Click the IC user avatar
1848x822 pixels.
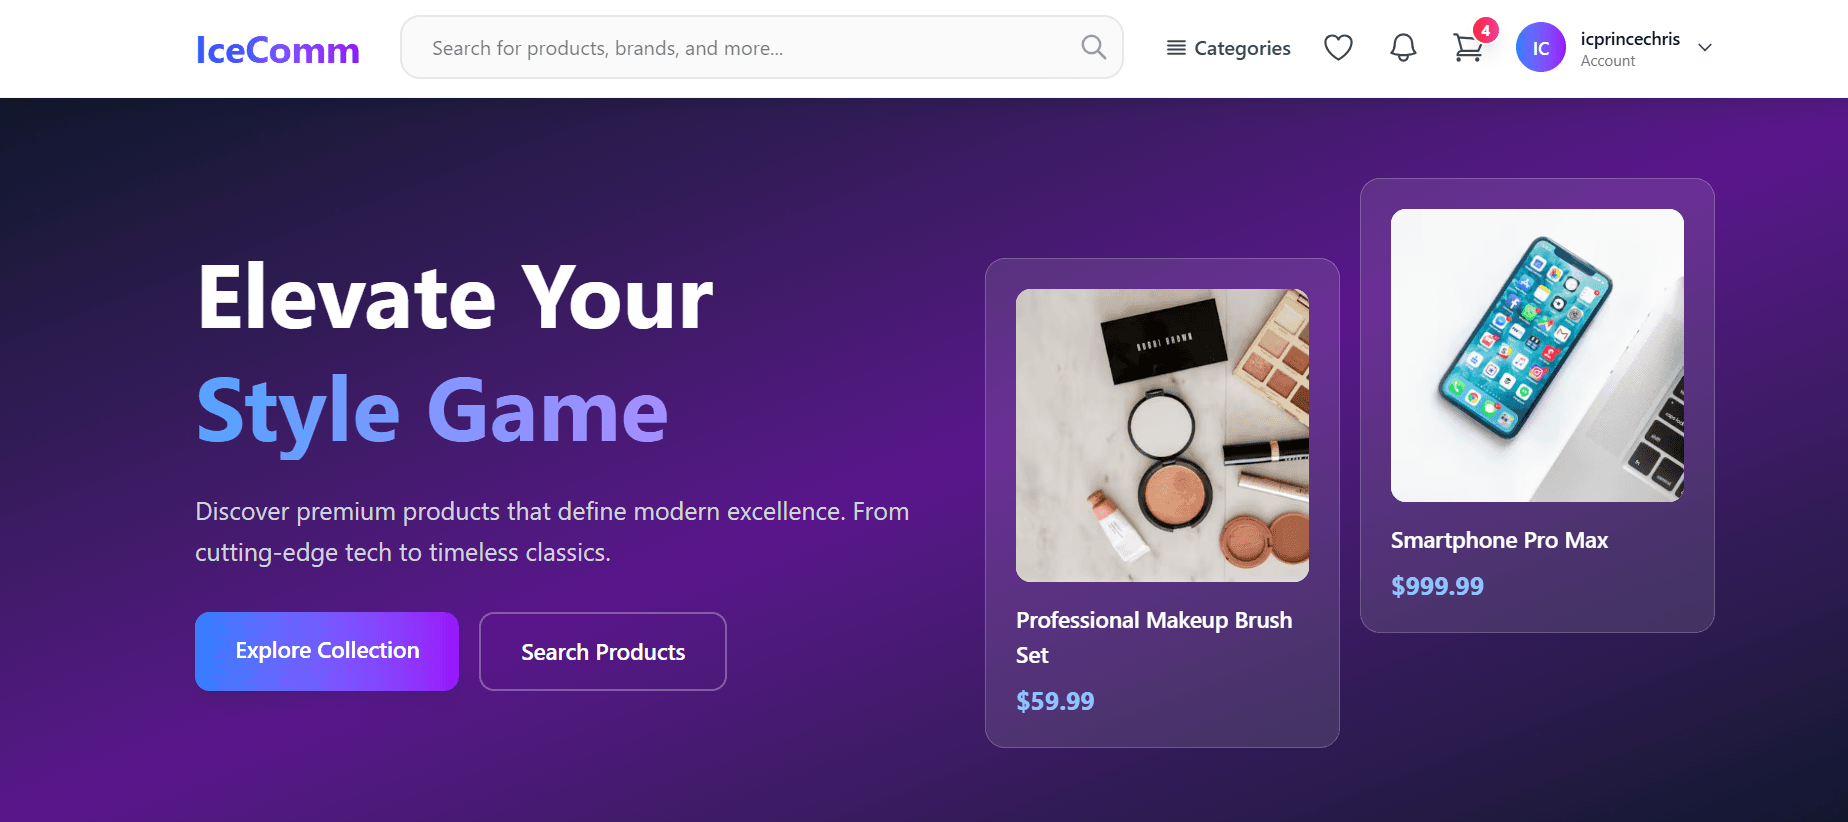coord(1540,48)
